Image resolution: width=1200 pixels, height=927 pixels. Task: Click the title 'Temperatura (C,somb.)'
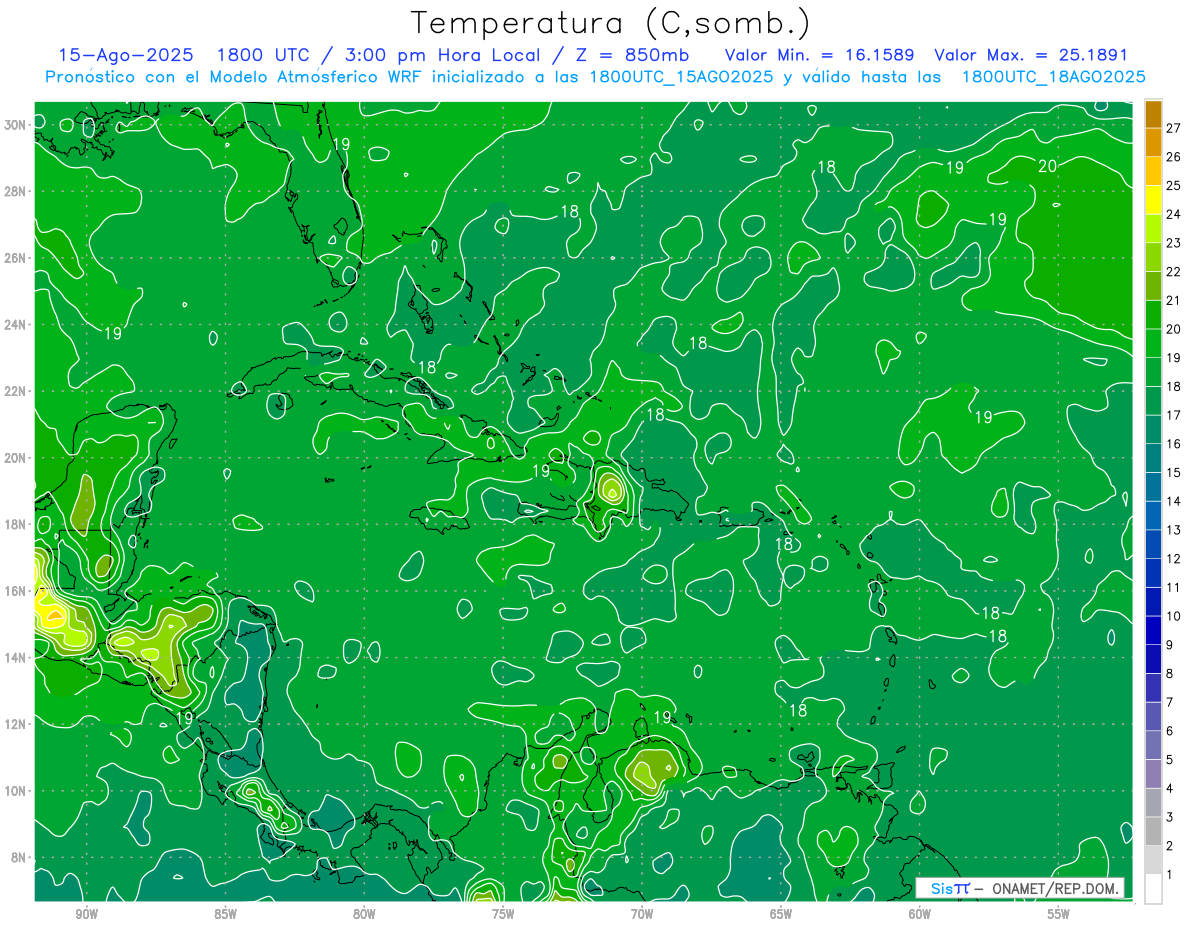click(611, 24)
